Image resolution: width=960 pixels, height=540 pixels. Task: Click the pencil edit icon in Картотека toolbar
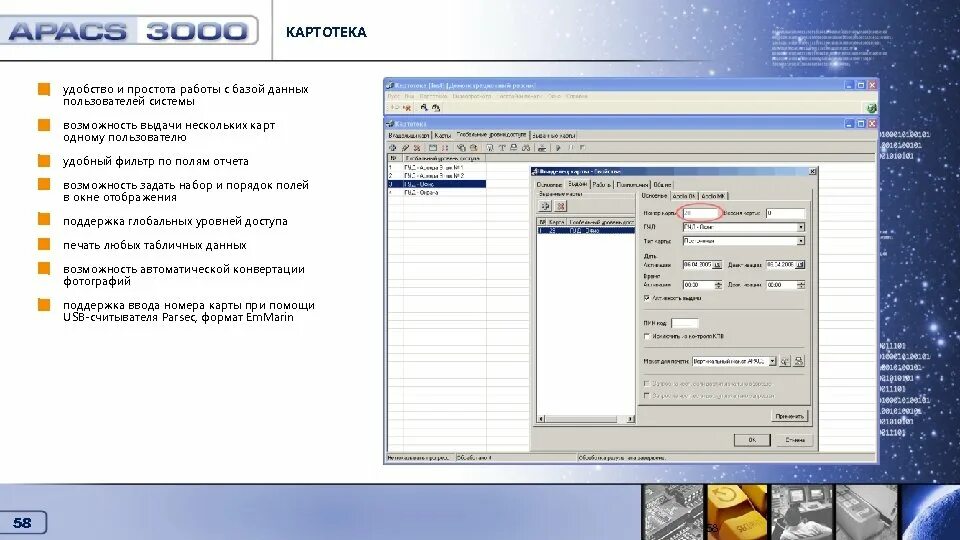pos(405,148)
